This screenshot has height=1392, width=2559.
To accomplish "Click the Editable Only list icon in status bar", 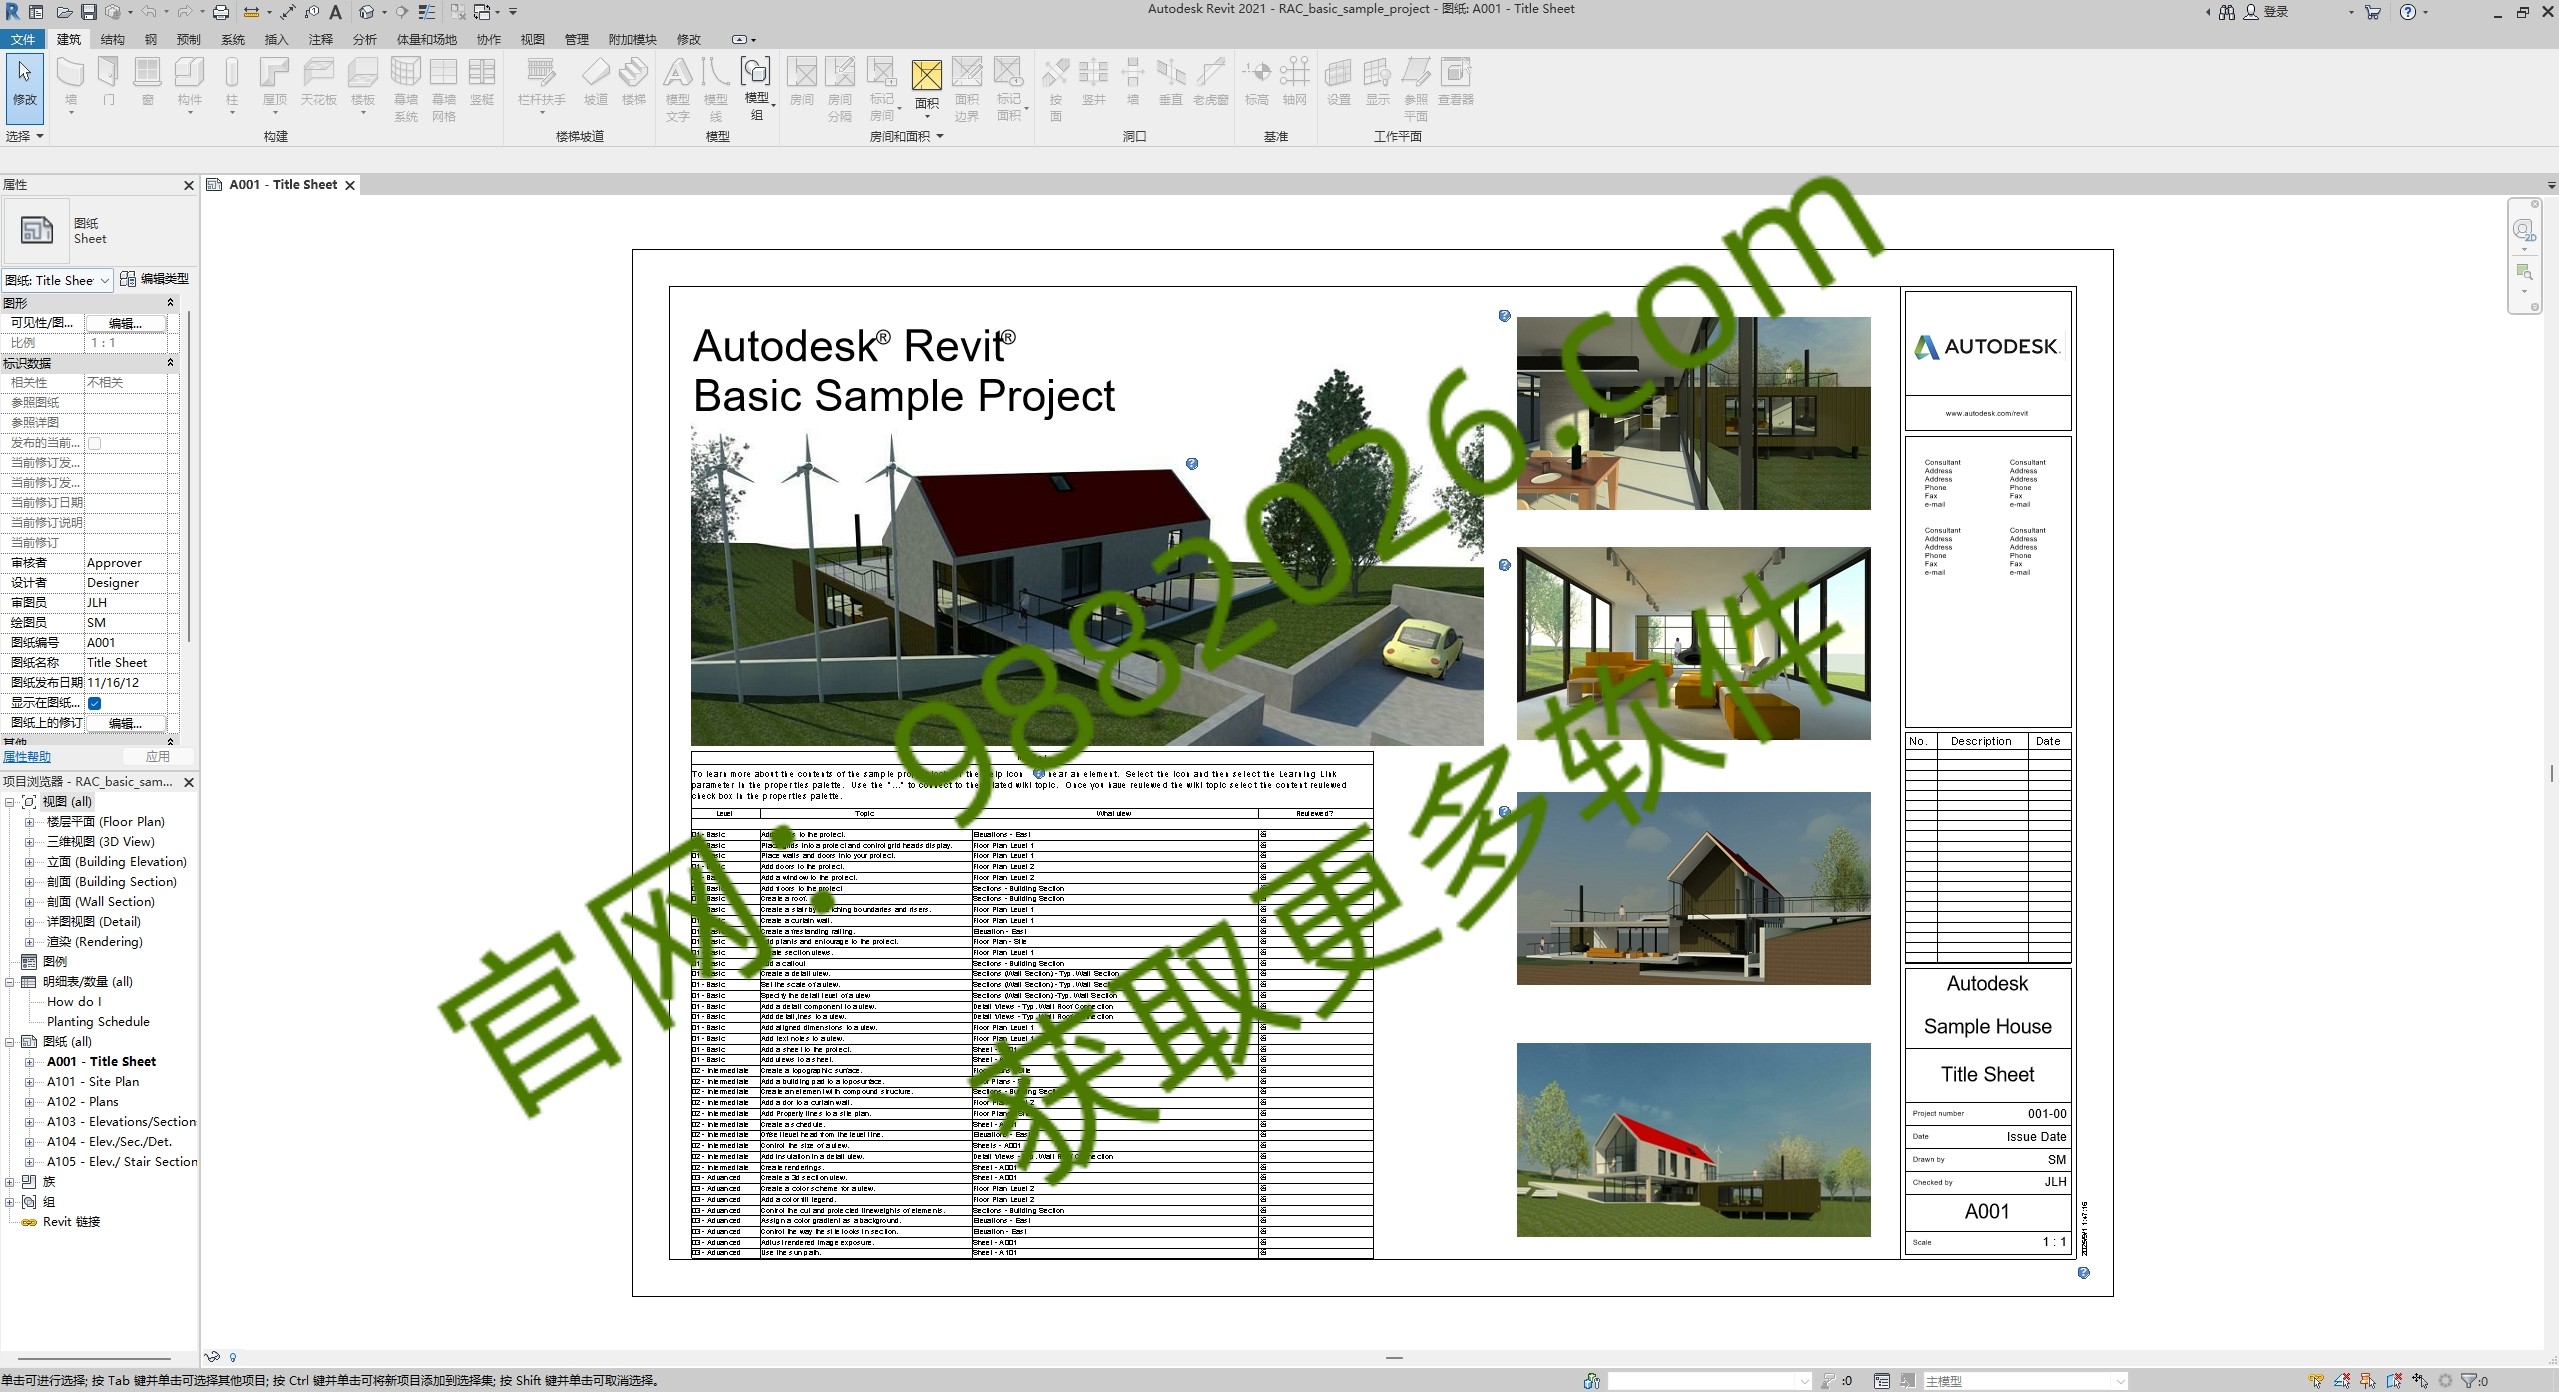I will 1882,1381.
